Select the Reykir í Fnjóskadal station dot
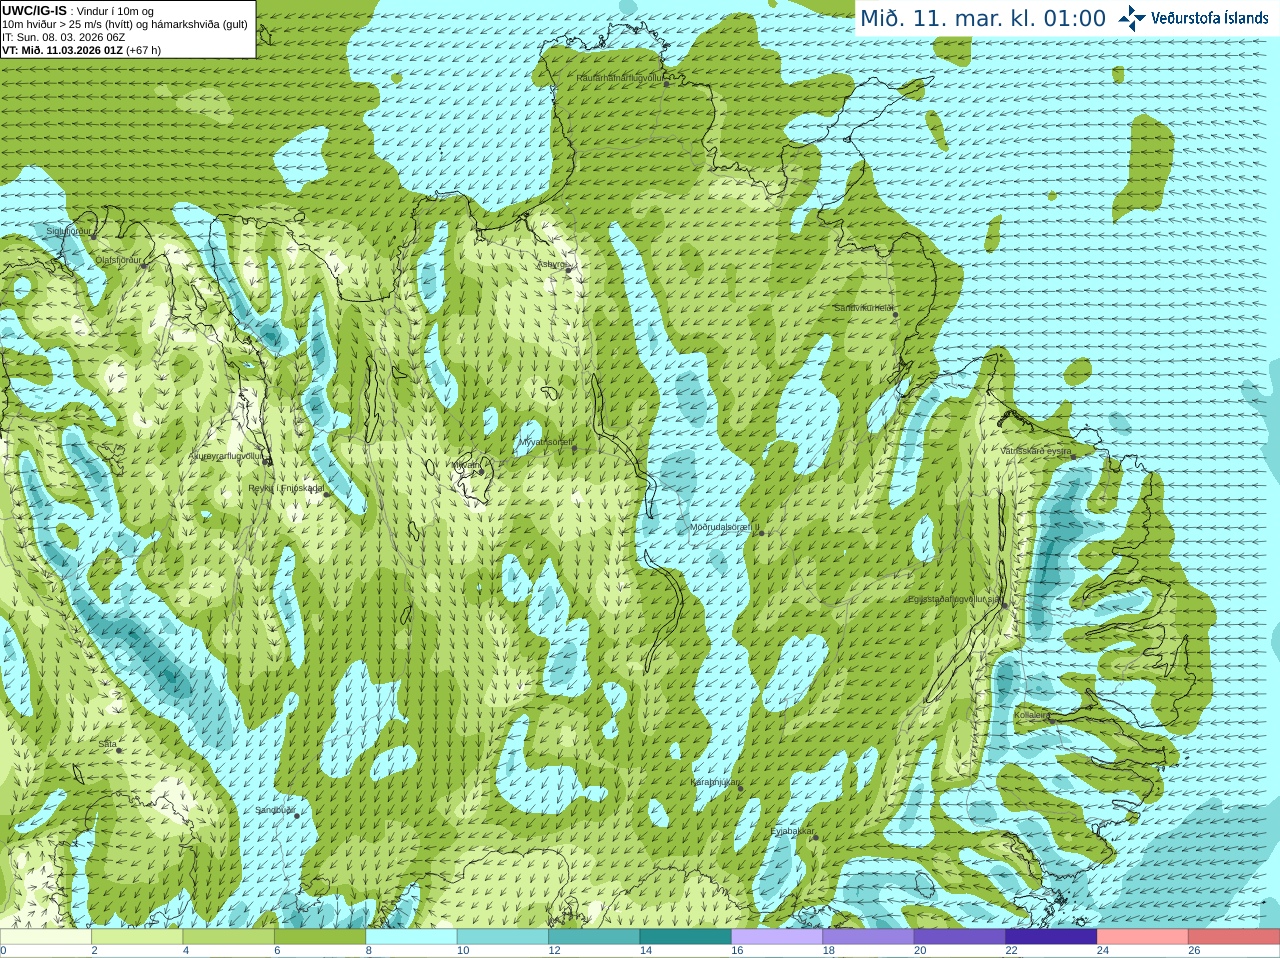1280x958 pixels. click(326, 494)
